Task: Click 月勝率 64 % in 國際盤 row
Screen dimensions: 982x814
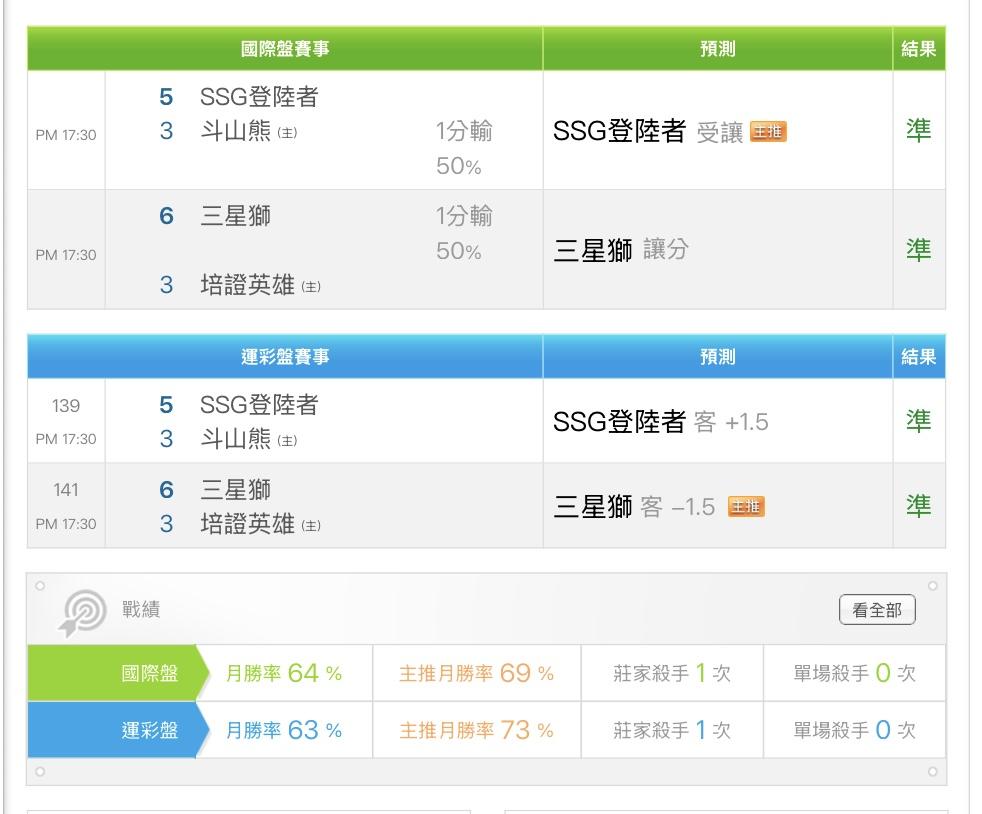Action: (284, 673)
